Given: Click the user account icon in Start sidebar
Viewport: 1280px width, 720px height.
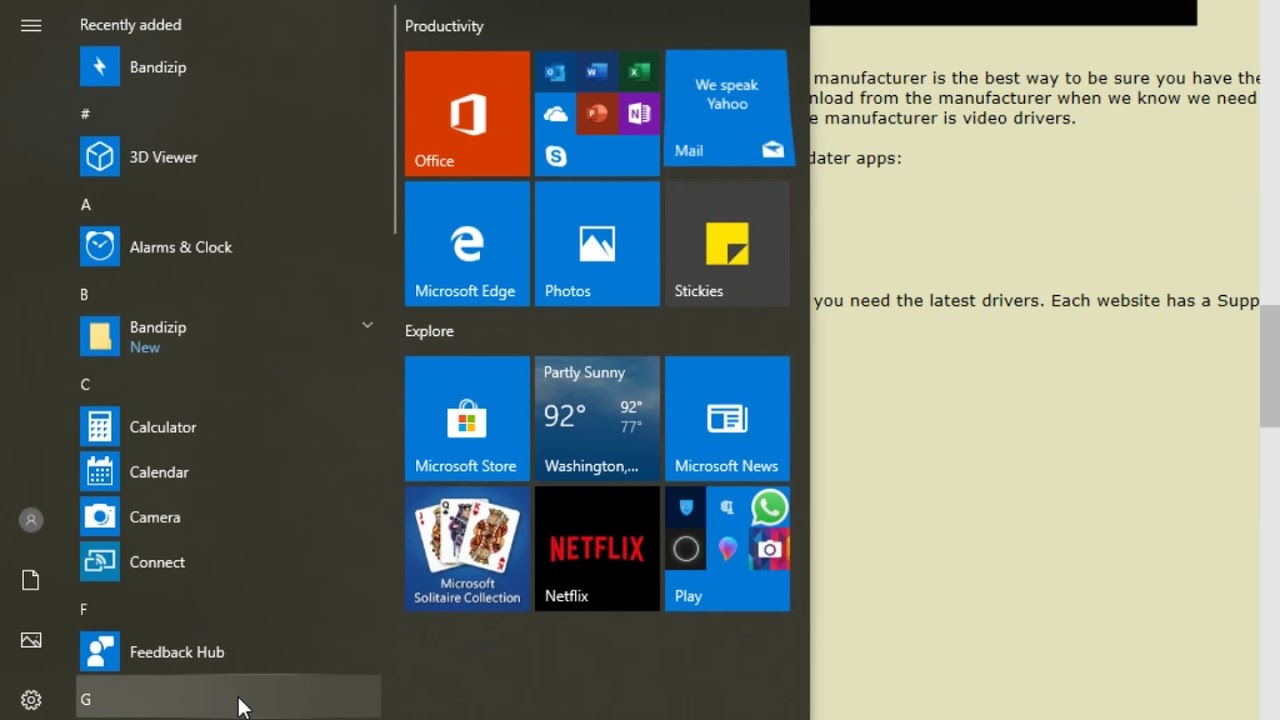Looking at the screenshot, I should (31, 520).
